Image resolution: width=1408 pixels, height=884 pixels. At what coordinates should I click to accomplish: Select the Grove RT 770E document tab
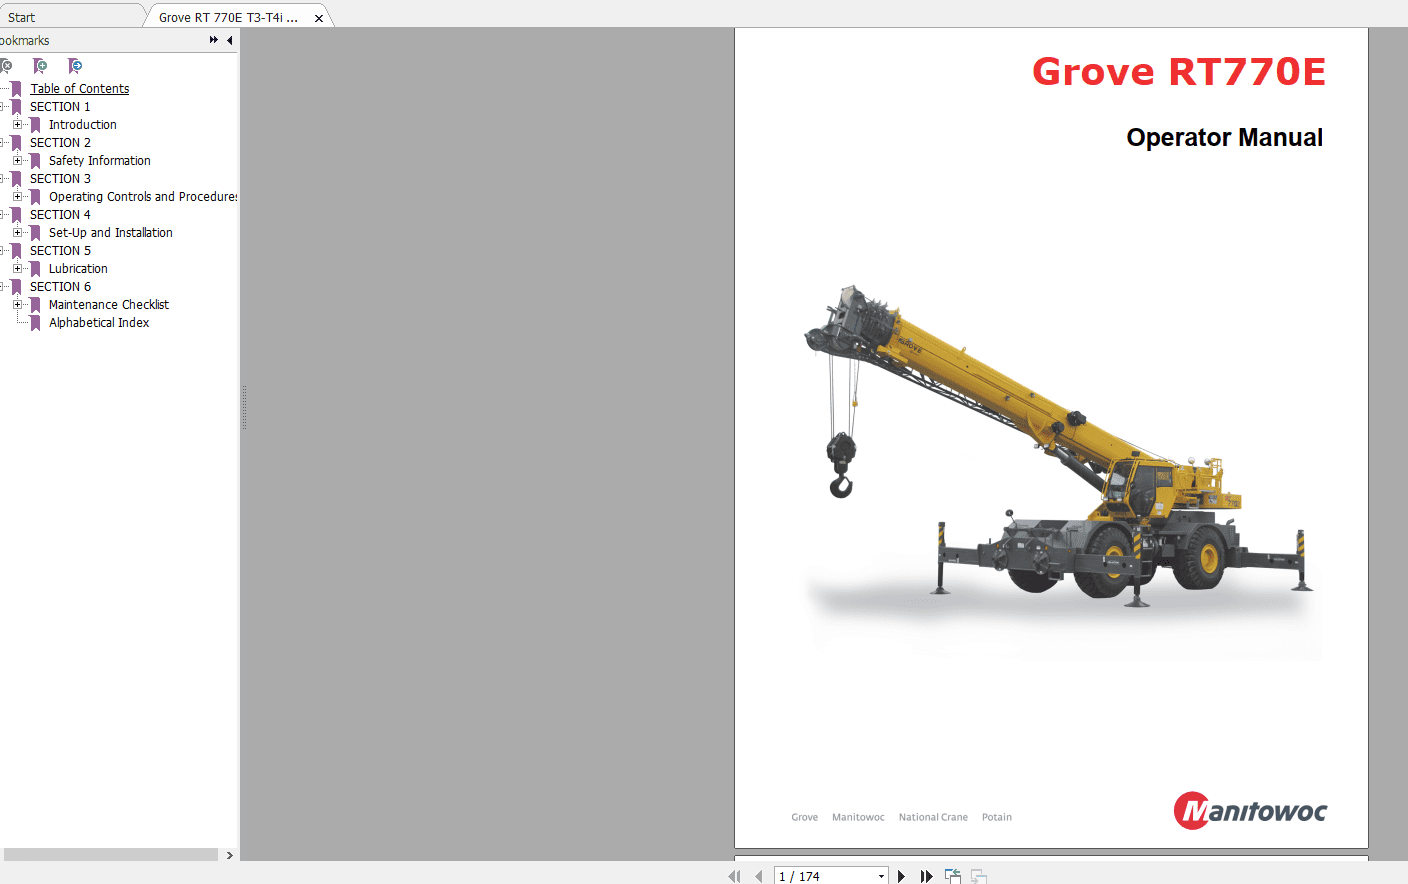point(230,16)
